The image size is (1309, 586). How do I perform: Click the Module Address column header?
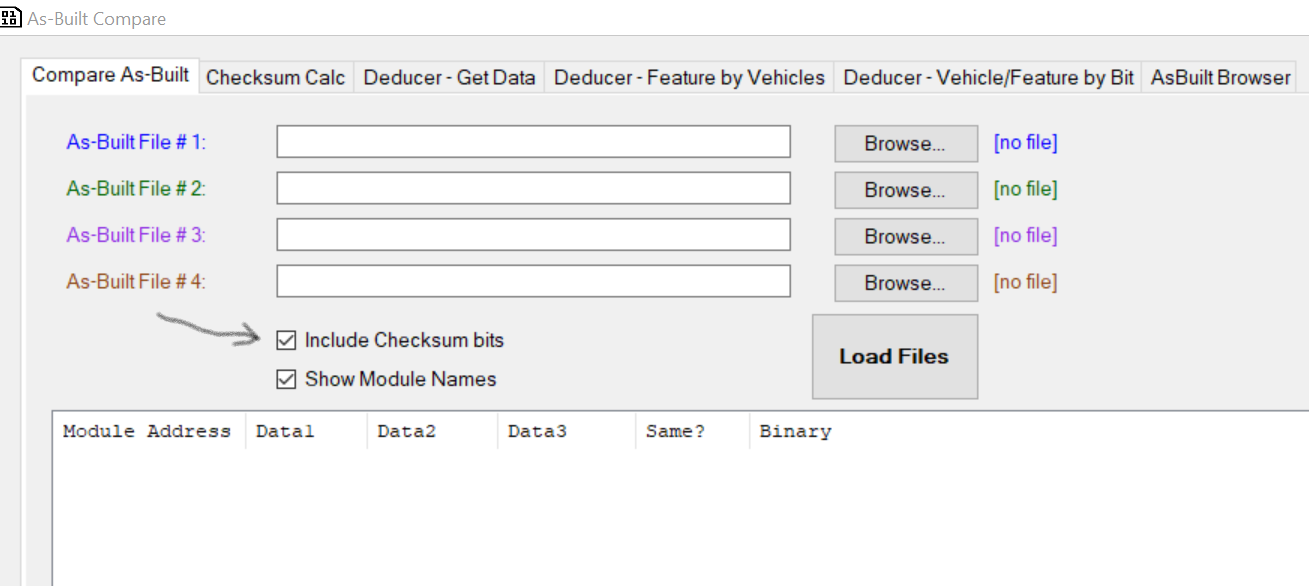coord(147,432)
